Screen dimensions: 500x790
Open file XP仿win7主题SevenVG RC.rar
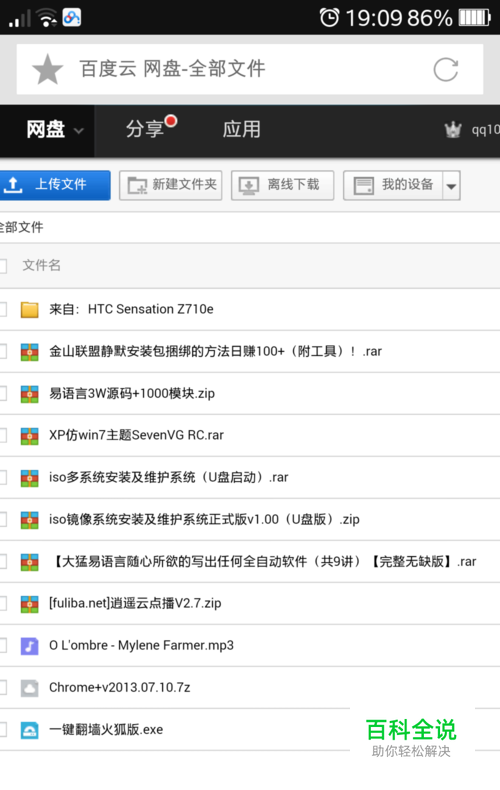pyautogui.click(x=136, y=435)
